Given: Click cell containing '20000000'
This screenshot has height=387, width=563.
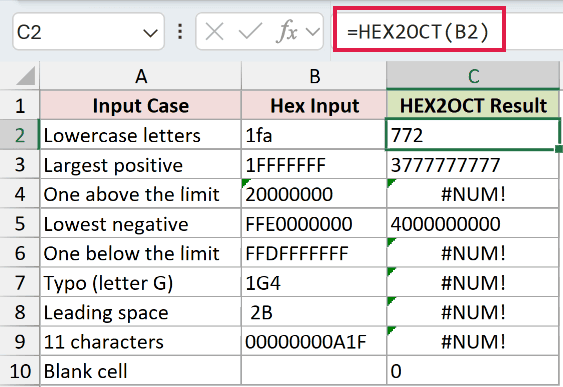Looking at the screenshot, I should pyautogui.click(x=314, y=194).
